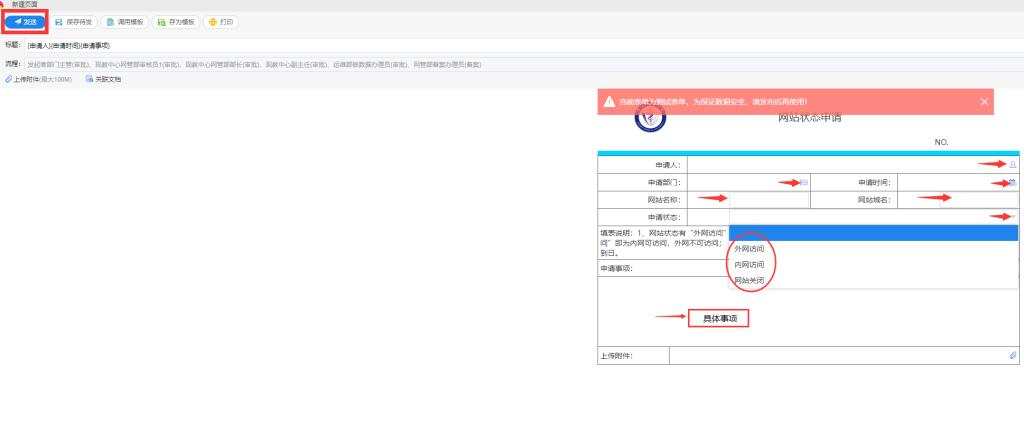Select 内网访问 from dropdown list
The width and height of the screenshot is (1024, 427).
pyautogui.click(x=749, y=264)
